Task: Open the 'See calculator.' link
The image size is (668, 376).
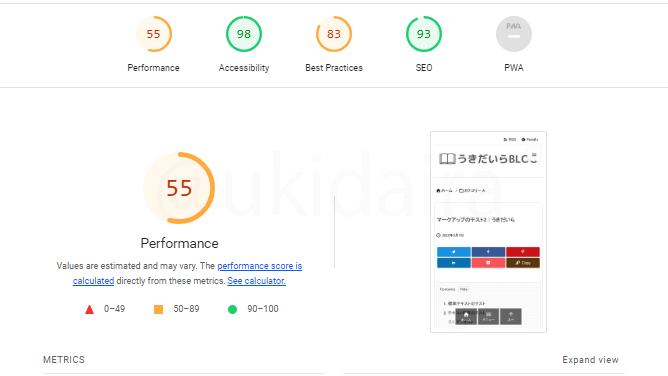Action: 256,281
